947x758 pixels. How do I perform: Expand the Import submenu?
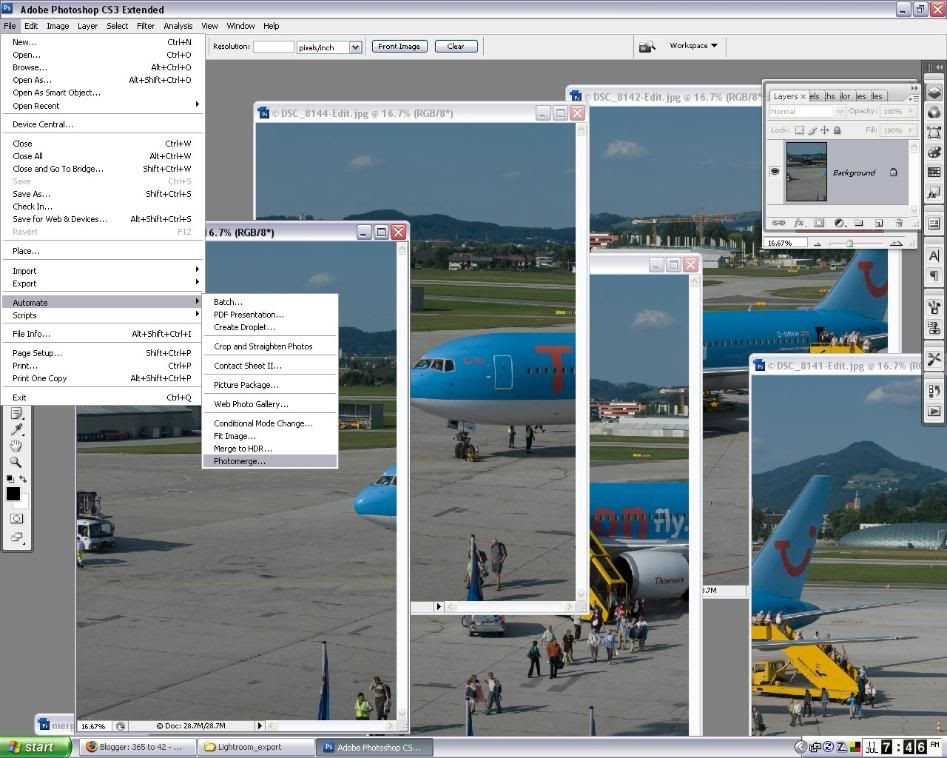click(x=103, y=271)
